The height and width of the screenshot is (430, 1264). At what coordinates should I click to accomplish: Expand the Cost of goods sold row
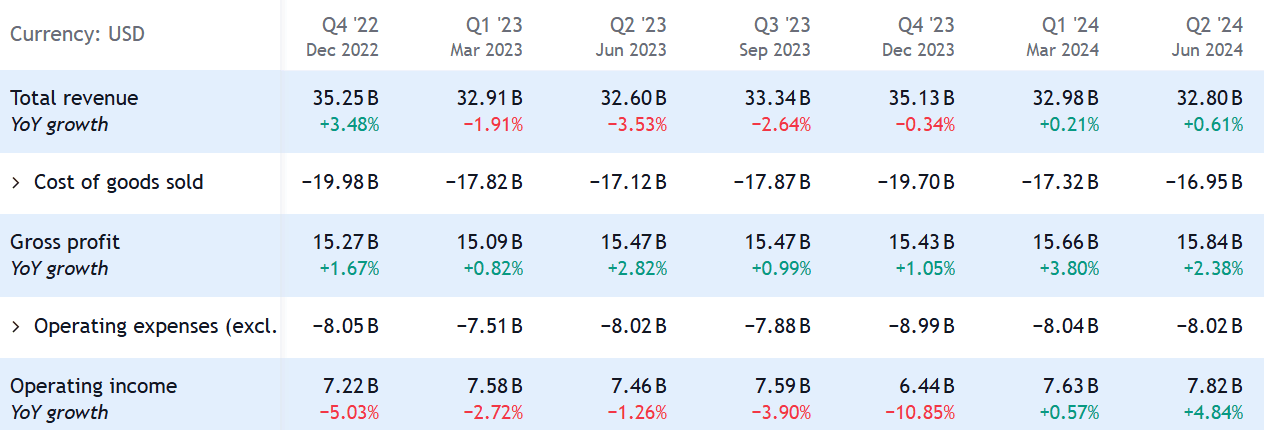click(16, 182)
